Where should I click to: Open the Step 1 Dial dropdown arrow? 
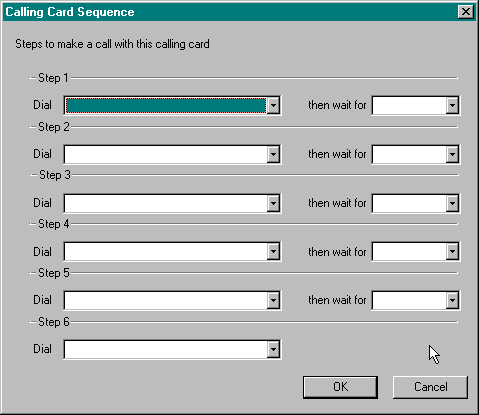[273, 105]
